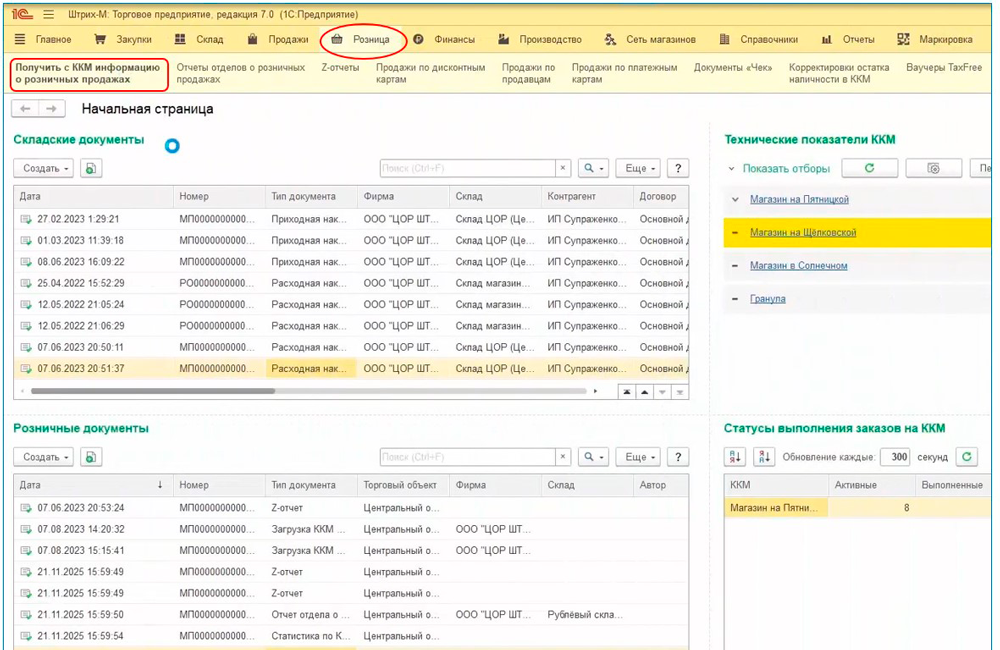Image resolution: width=1000 pixels, height=650 pixels.
Task: Click the help button in Складские документы
Action: click(x=678, y=169)
